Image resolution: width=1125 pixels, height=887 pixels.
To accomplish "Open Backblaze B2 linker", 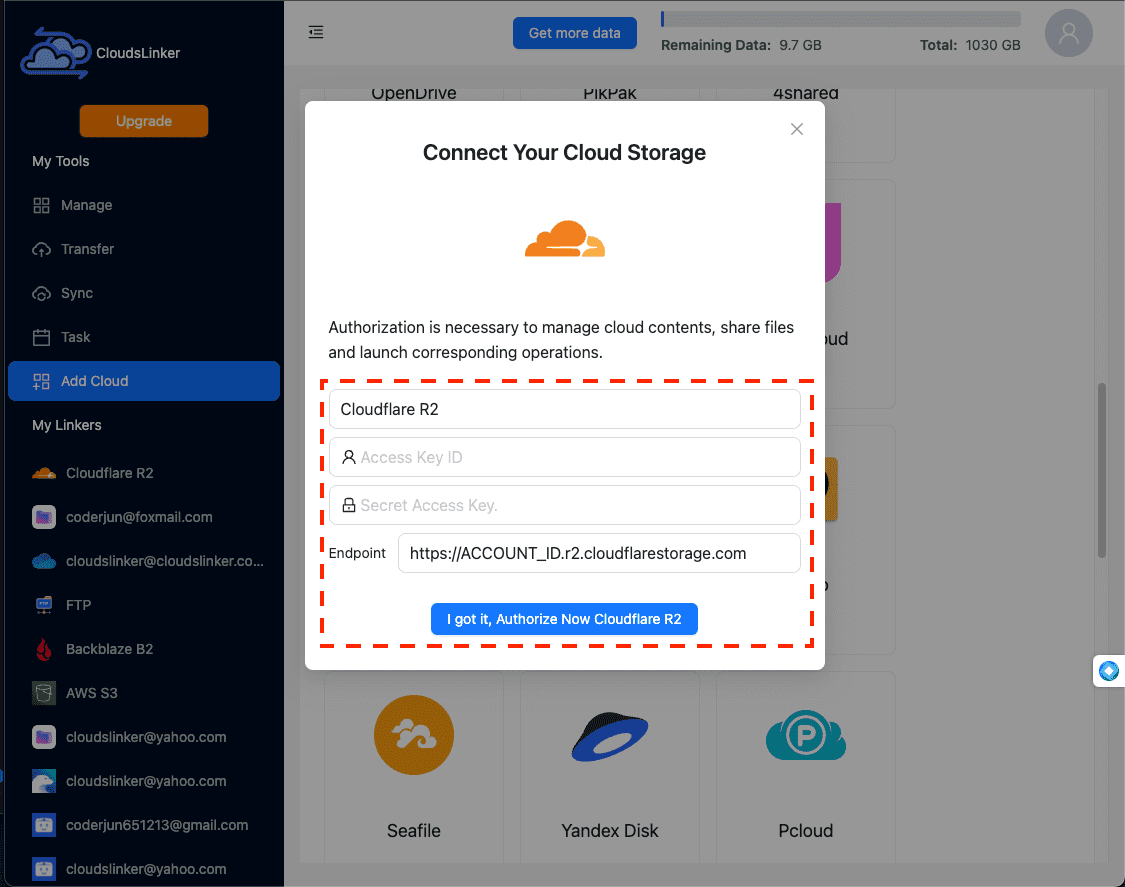I will tap(143, 649).
